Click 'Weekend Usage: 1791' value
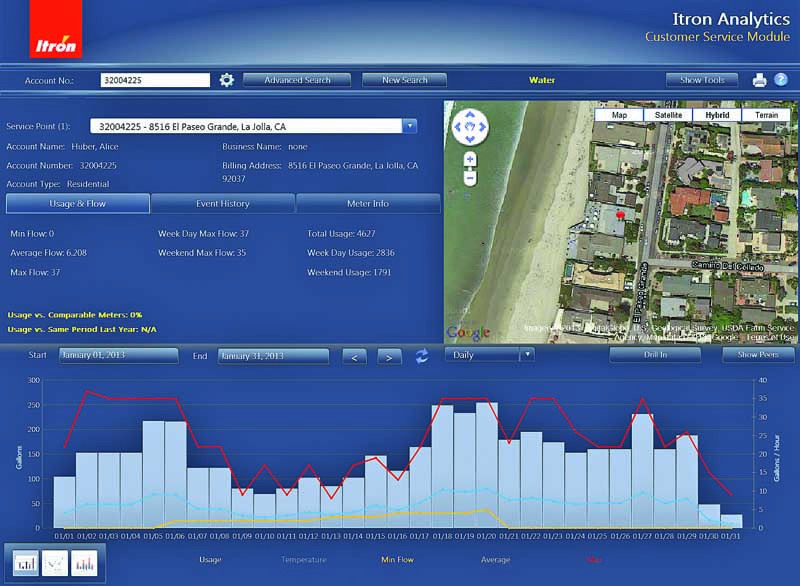The image size is (800, 586). pyautogui.click(x=349, y=272)
